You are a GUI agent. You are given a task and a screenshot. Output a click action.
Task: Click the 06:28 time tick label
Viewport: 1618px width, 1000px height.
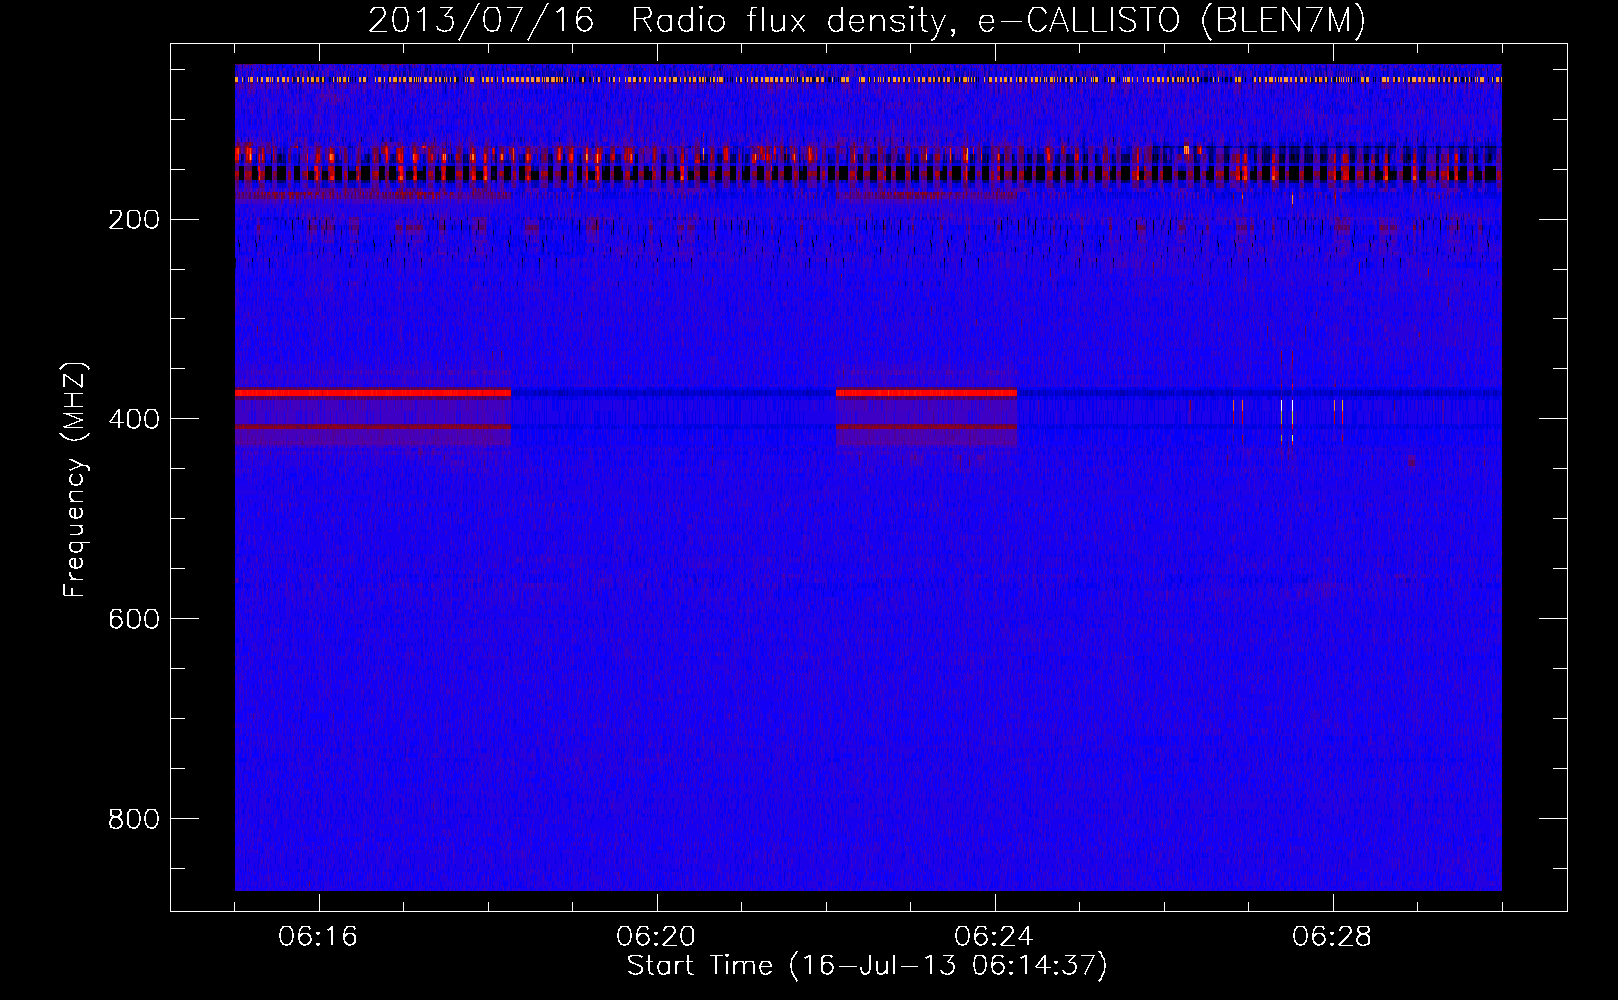[x=1332, y=937]
